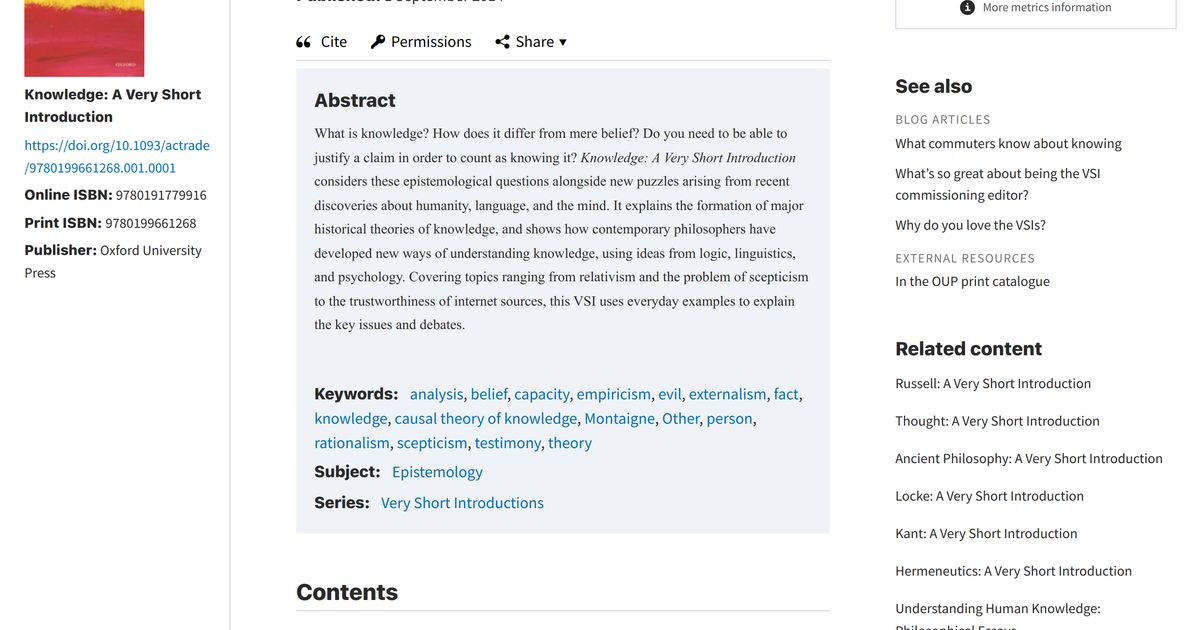Open the 'empiricism' keyword link
Image resolution: width=1200 pixels, height=630 pixels.
613,394
